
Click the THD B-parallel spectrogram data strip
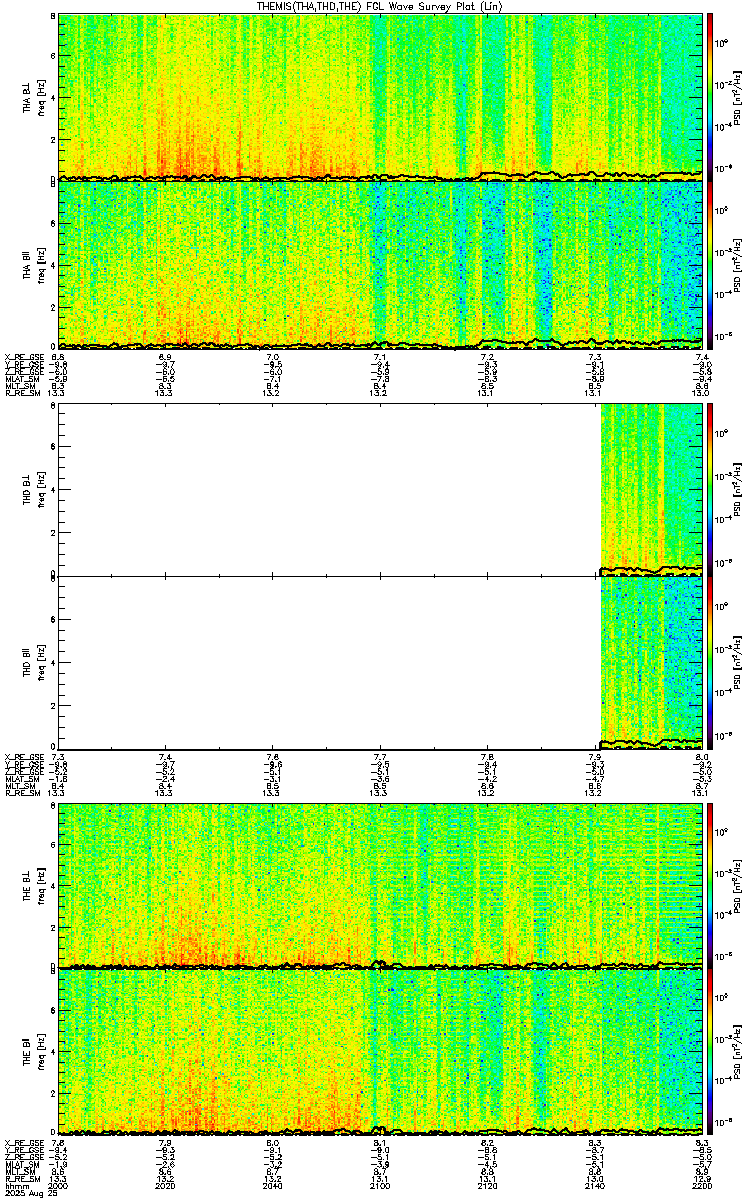click(651, 661)
